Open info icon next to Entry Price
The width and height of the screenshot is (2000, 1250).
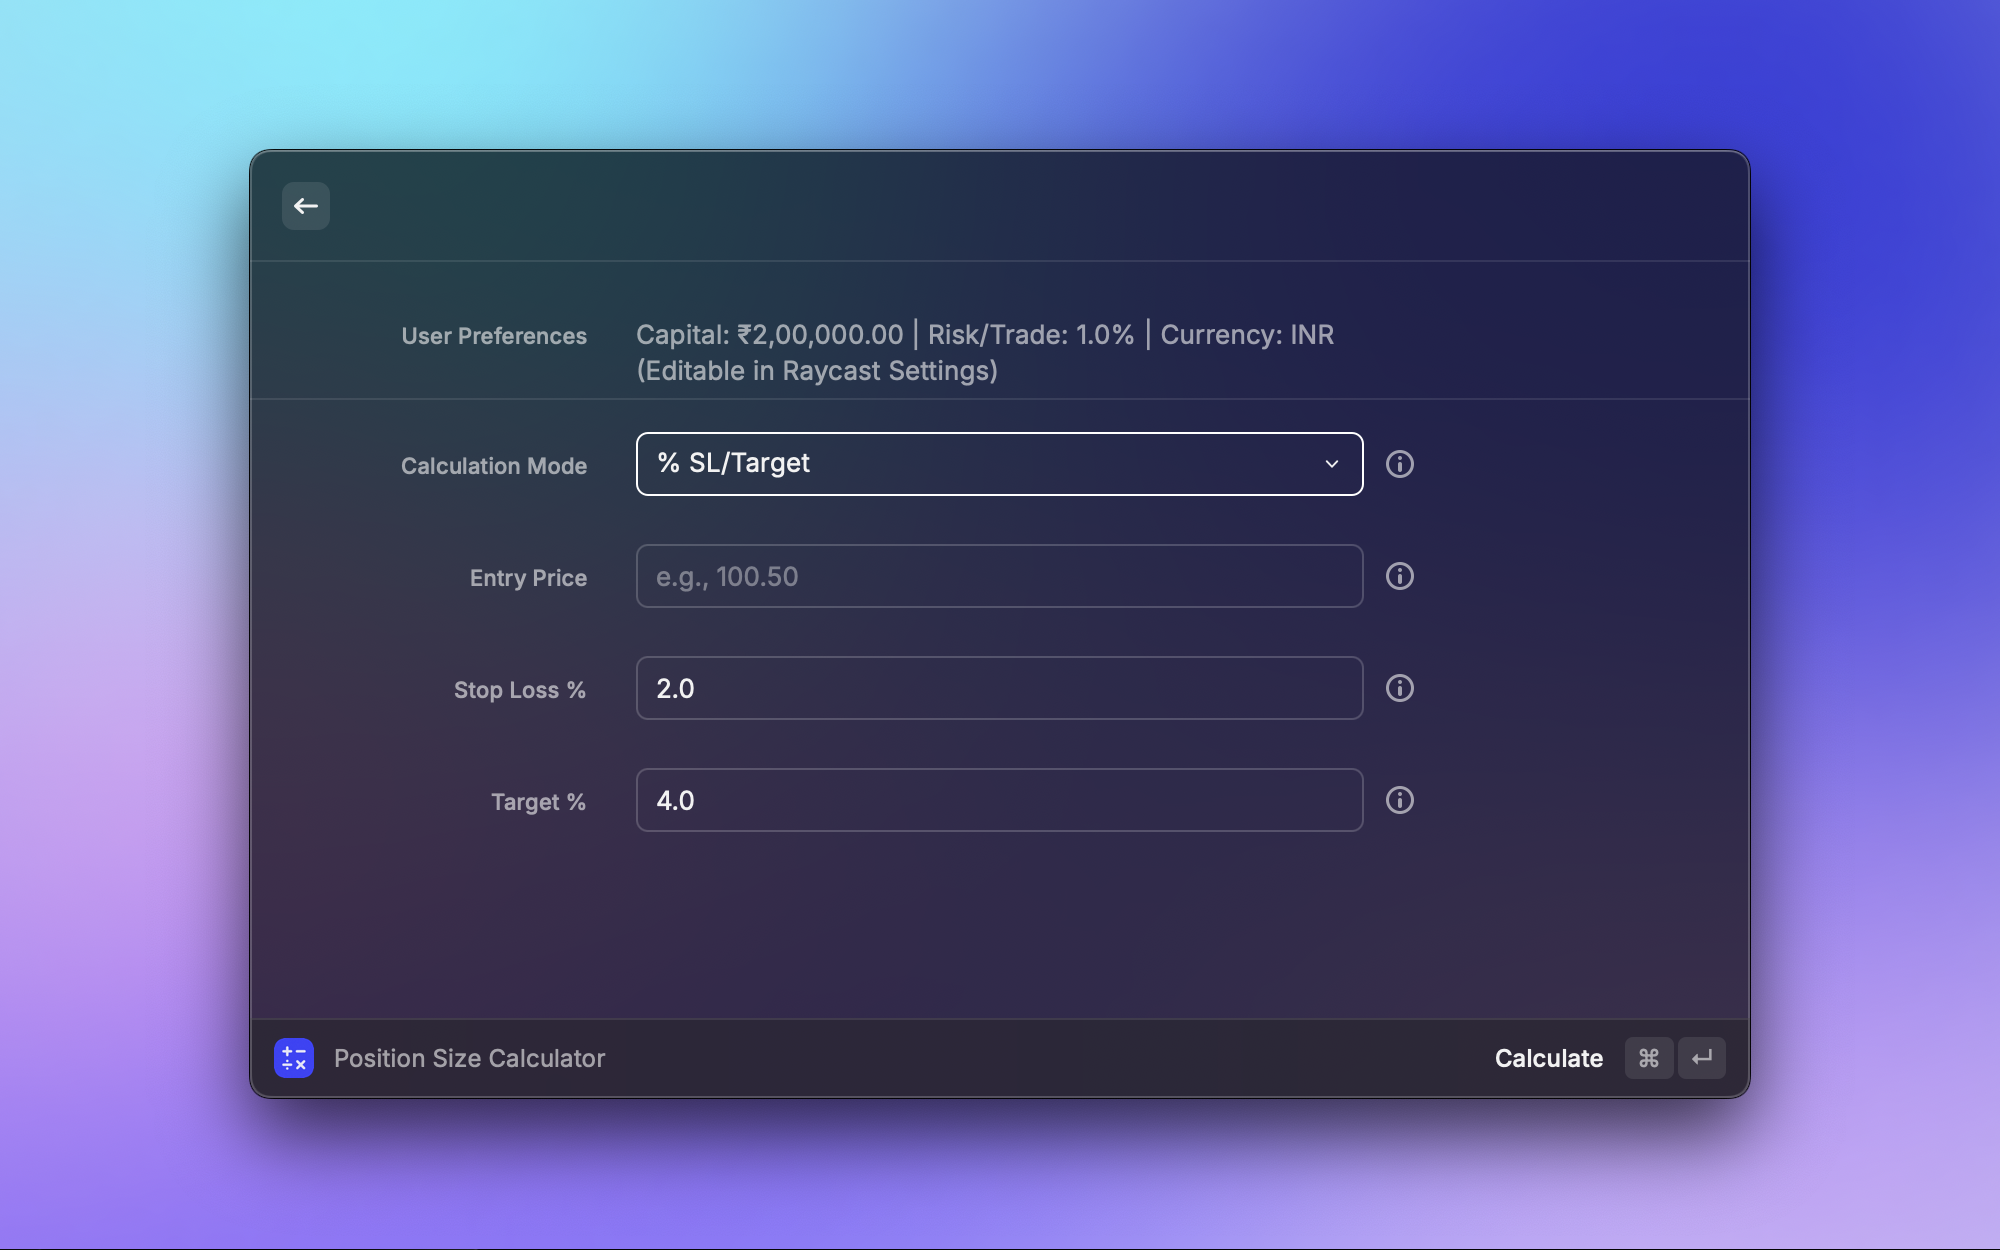(1399, 576)
